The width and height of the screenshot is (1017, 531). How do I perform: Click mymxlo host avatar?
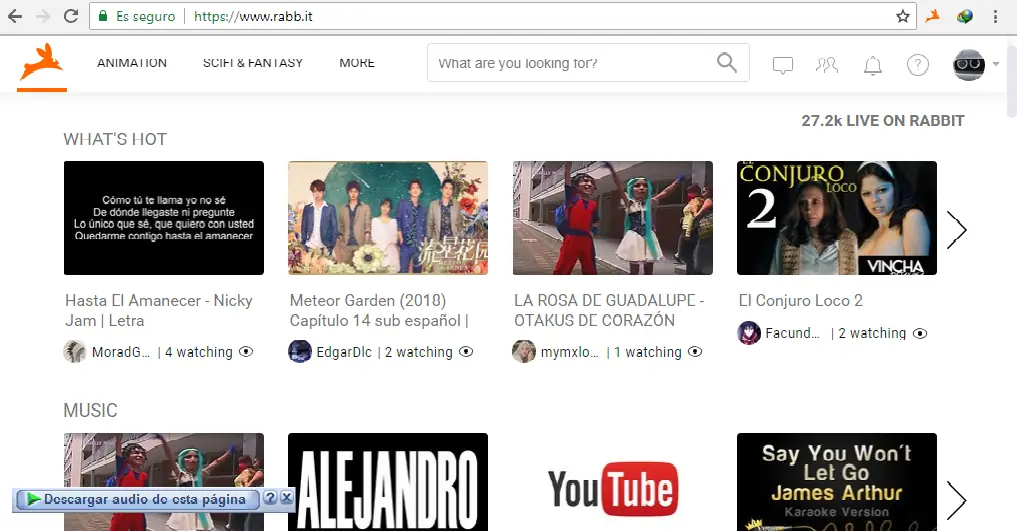(x=524, y=351)
